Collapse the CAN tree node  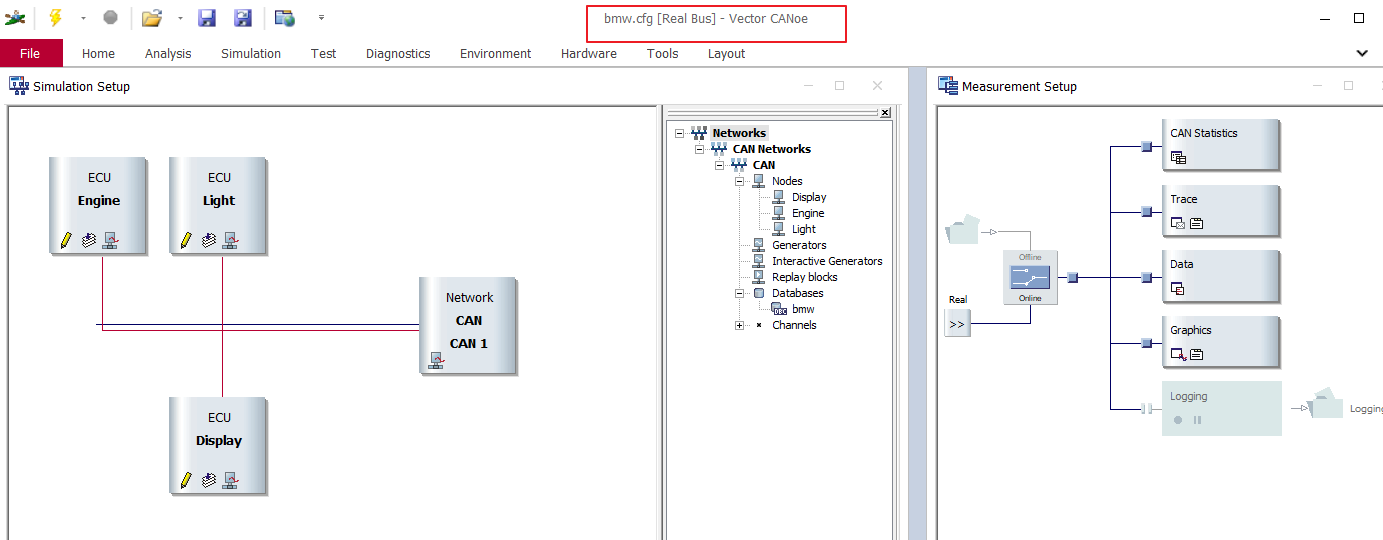tap(719, 165)
